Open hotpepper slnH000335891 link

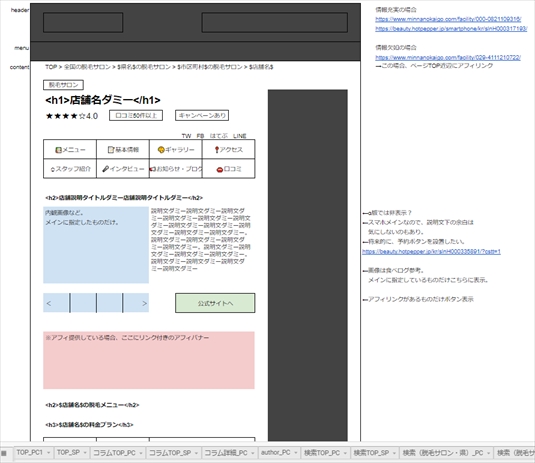tap(431, 251)
